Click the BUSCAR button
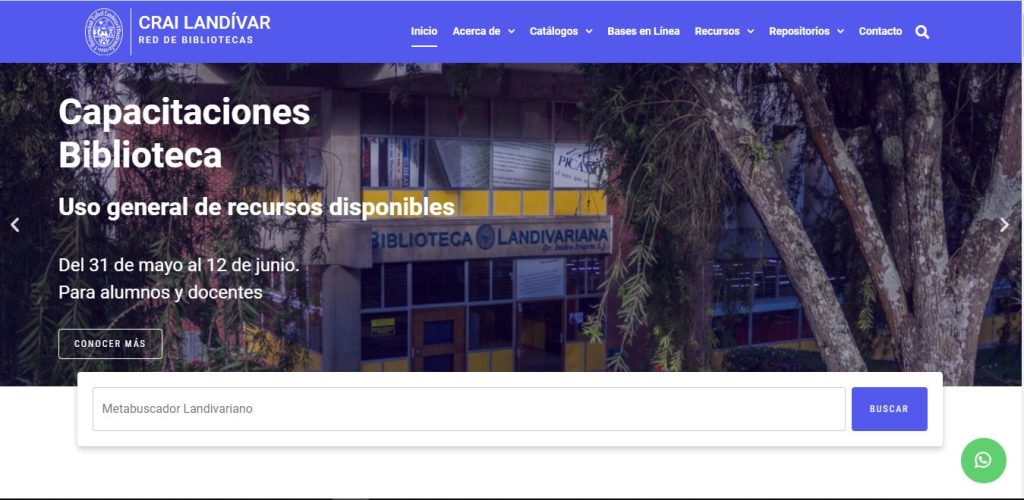1024x500 pixels. (x=889, y=409)
